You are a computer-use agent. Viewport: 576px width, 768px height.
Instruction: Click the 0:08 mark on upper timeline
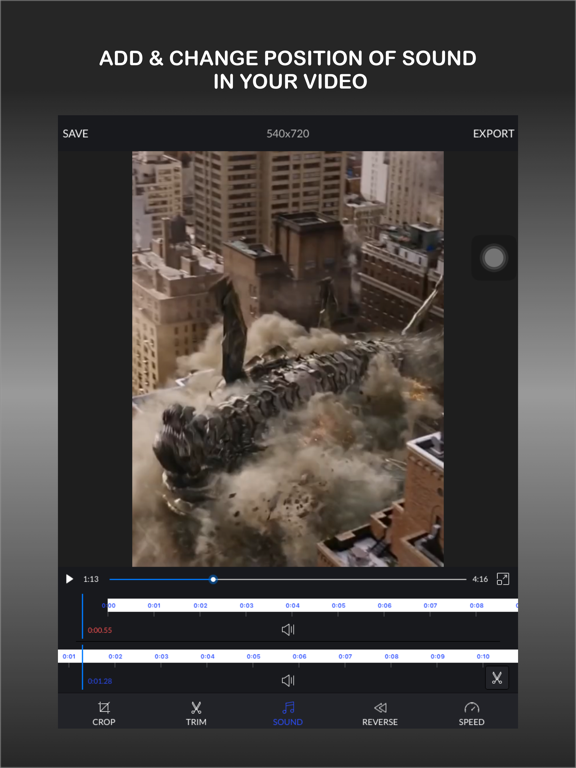(x=477, y=605)
